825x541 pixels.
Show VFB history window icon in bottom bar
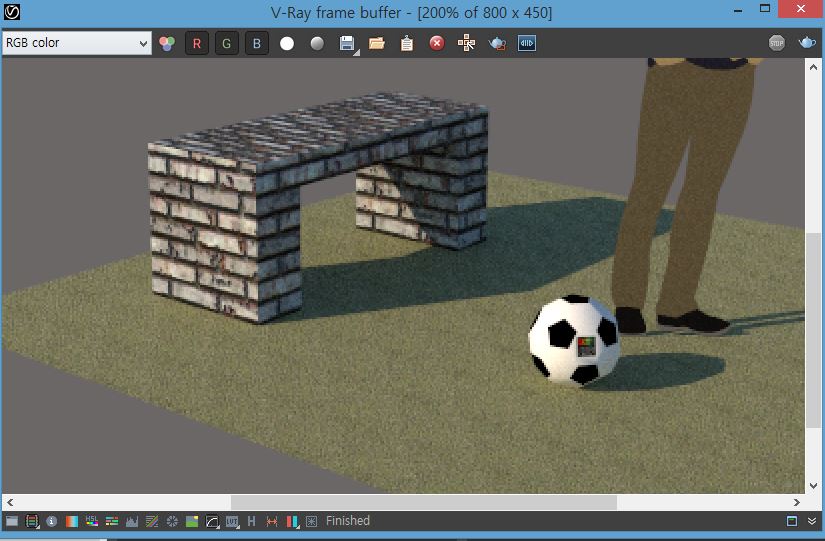(12, 522)
